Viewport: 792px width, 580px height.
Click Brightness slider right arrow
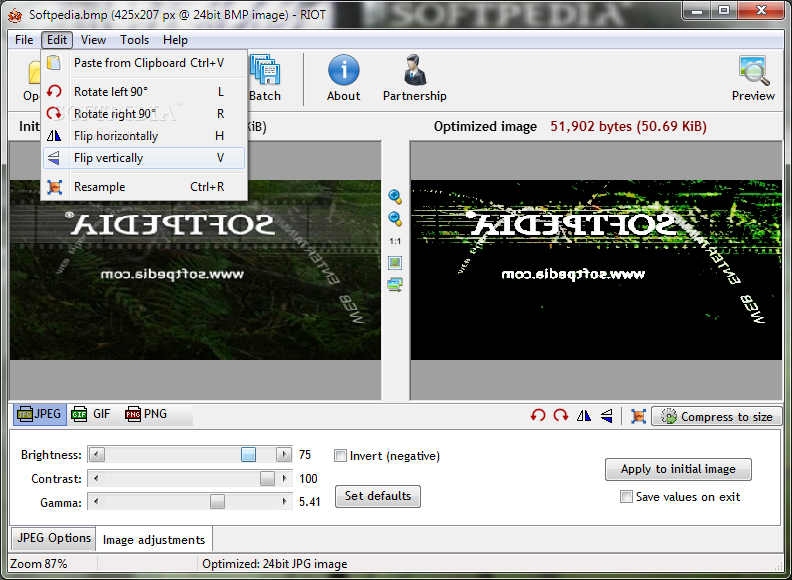pos(284,455)
